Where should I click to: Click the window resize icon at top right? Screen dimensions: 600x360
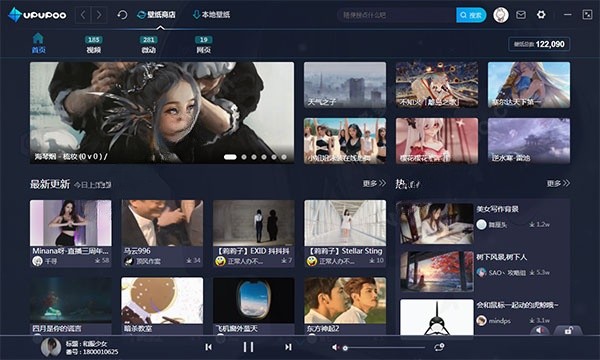(587, 15)
